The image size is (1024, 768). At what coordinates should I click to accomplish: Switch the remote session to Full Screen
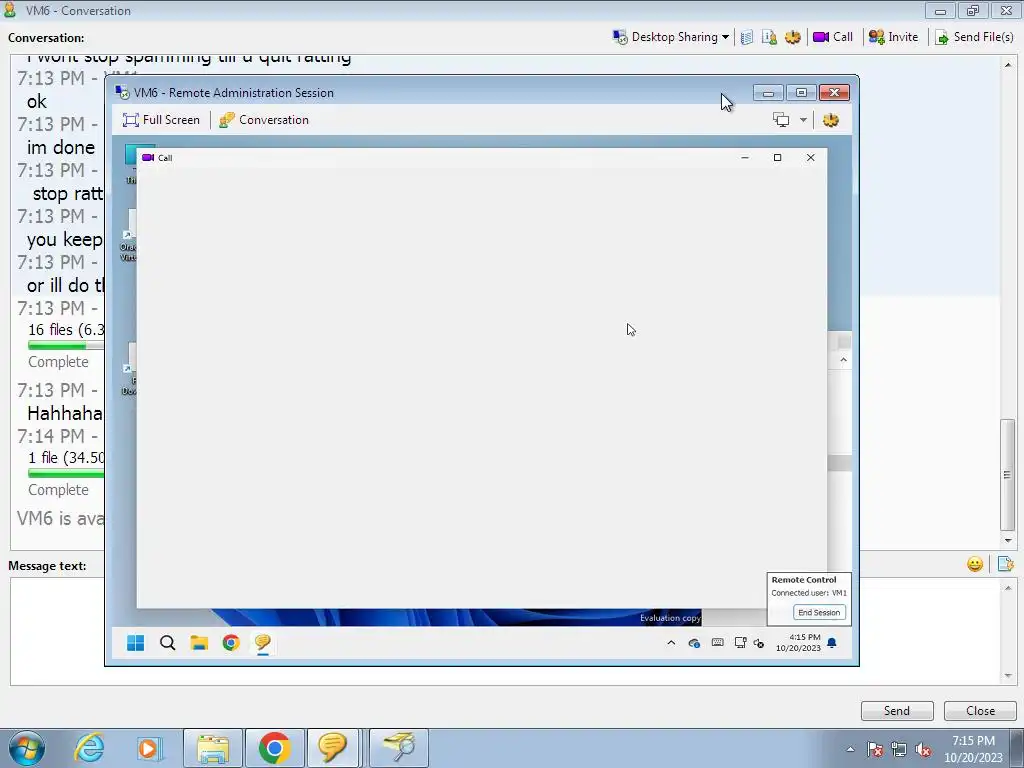(161, 120)
